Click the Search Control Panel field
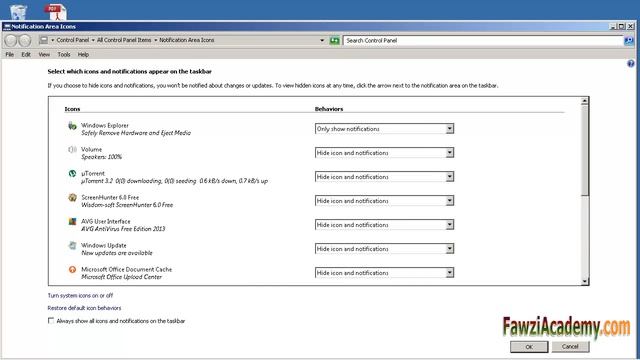This screenshot has height=360, width=640. click(x=483, y=40)
